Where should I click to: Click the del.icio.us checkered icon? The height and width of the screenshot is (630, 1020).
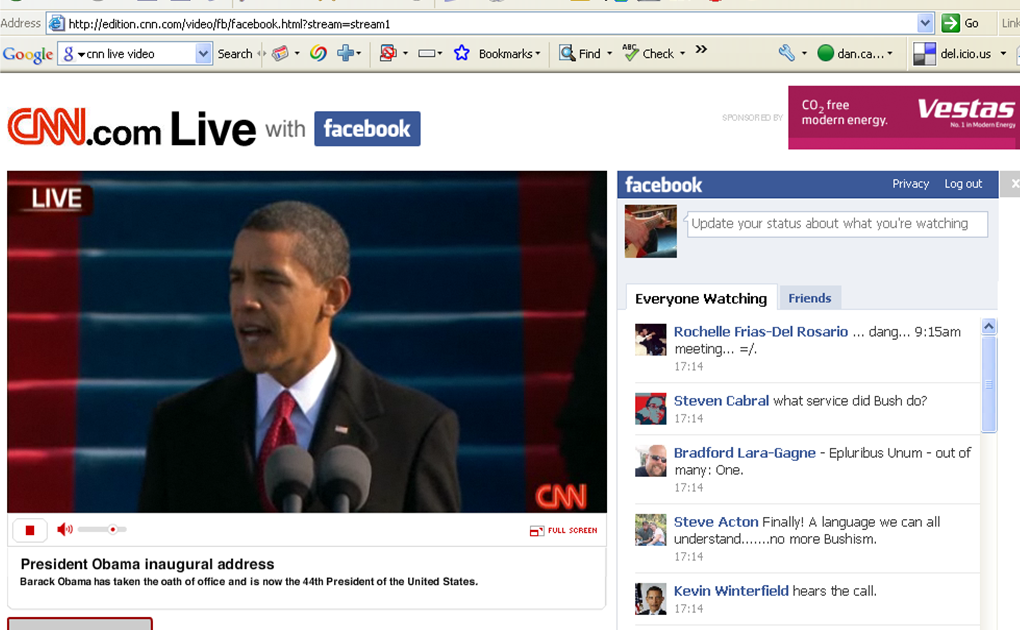pyautogui.click(x=924, y=54)
